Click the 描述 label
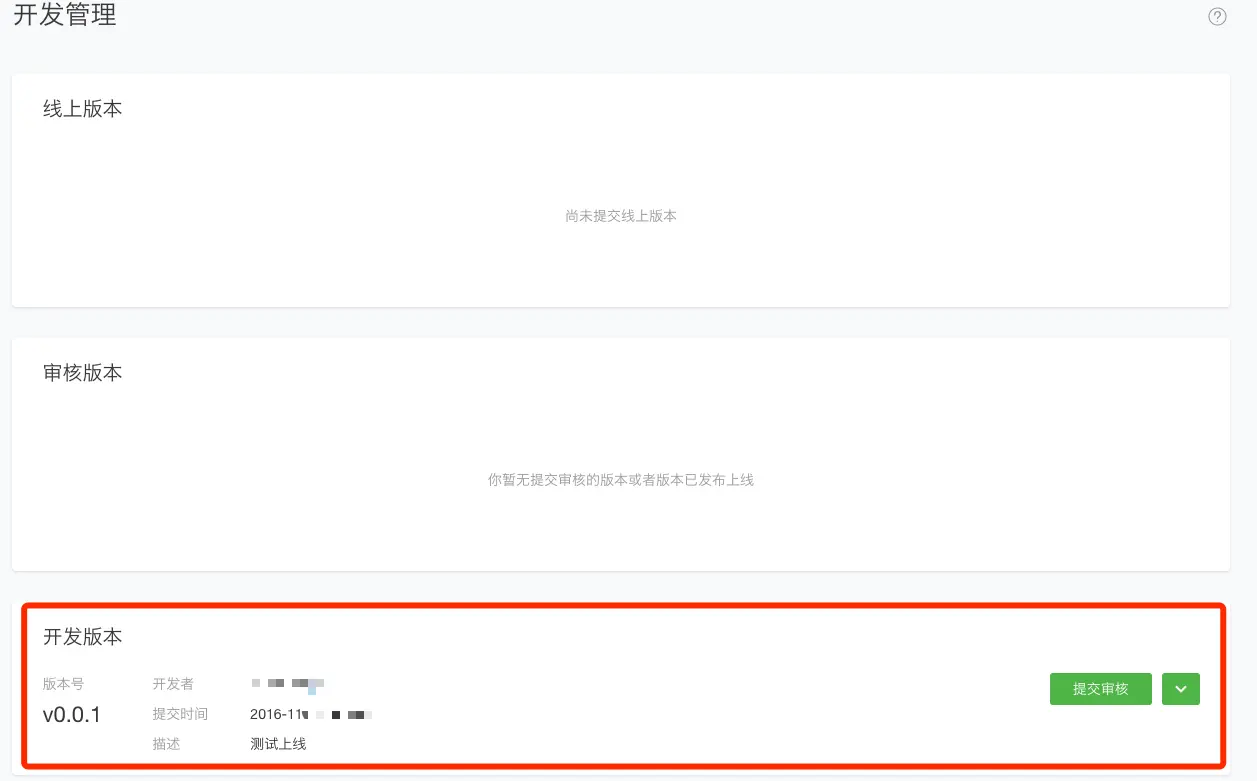The width and height of the screenshot is (1257, 781). click(166, 744)
